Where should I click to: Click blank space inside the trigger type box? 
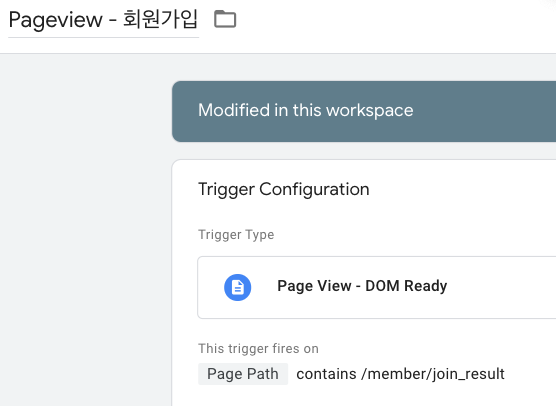coord(504,287)
